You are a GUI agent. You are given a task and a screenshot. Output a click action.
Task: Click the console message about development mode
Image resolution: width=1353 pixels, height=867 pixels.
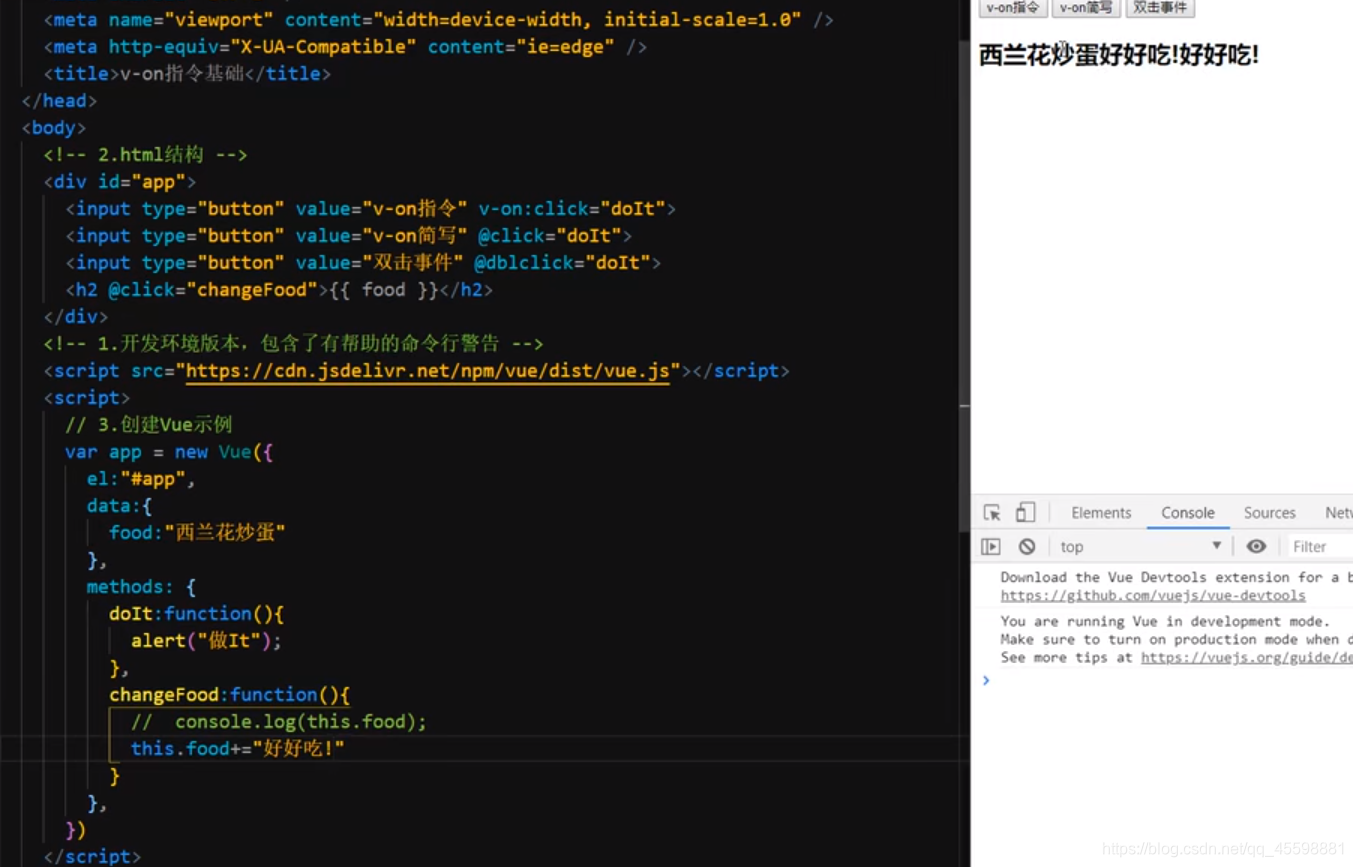click(1176, 639)
